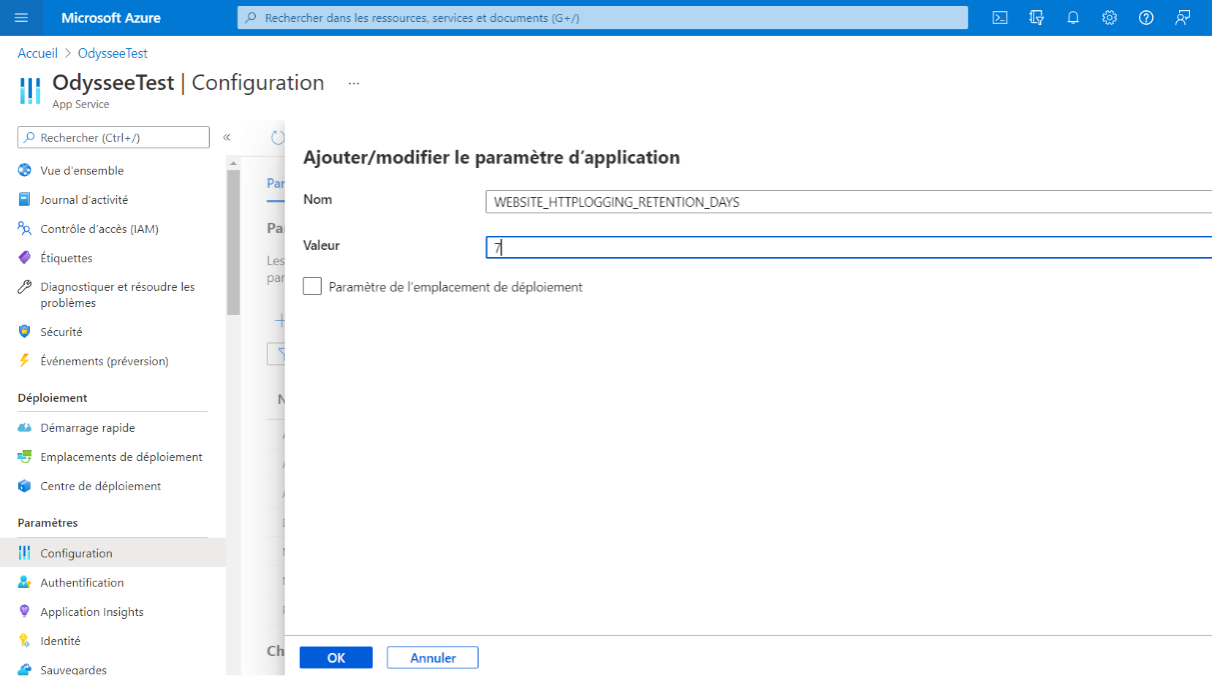Open the Azure portal hamburger menu

pyautogui.click(x=21, y=18)
